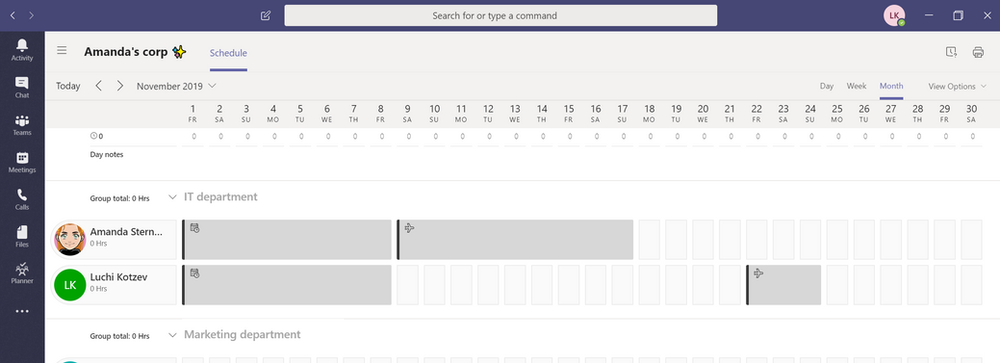Go to the previous month
The height and width of the screenshot is (363, 1000).
pos(98,85)
